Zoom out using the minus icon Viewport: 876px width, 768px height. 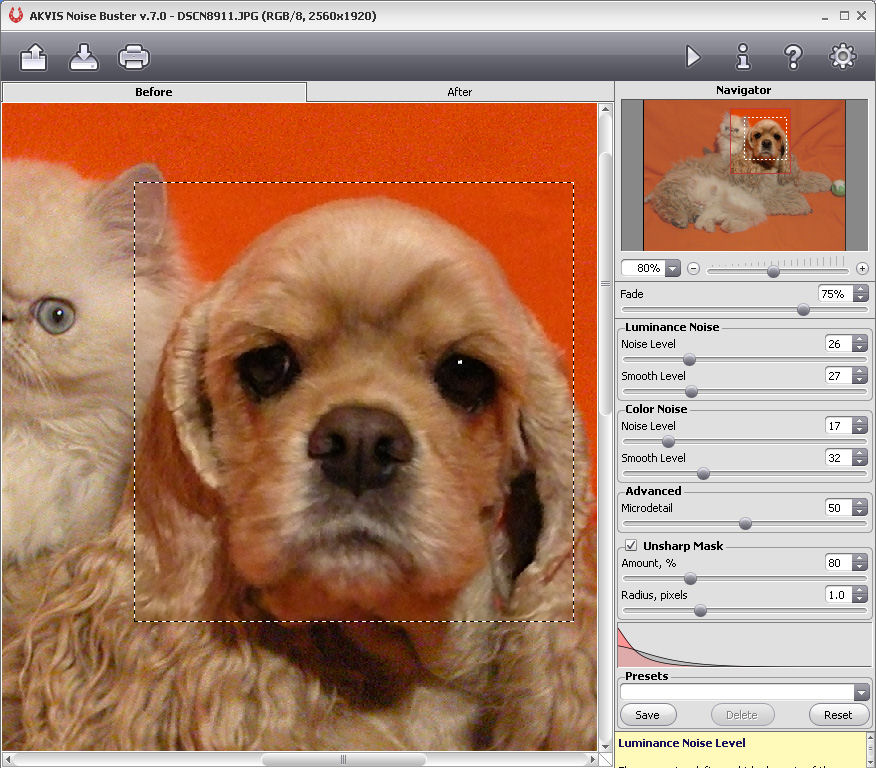(693, 269)
